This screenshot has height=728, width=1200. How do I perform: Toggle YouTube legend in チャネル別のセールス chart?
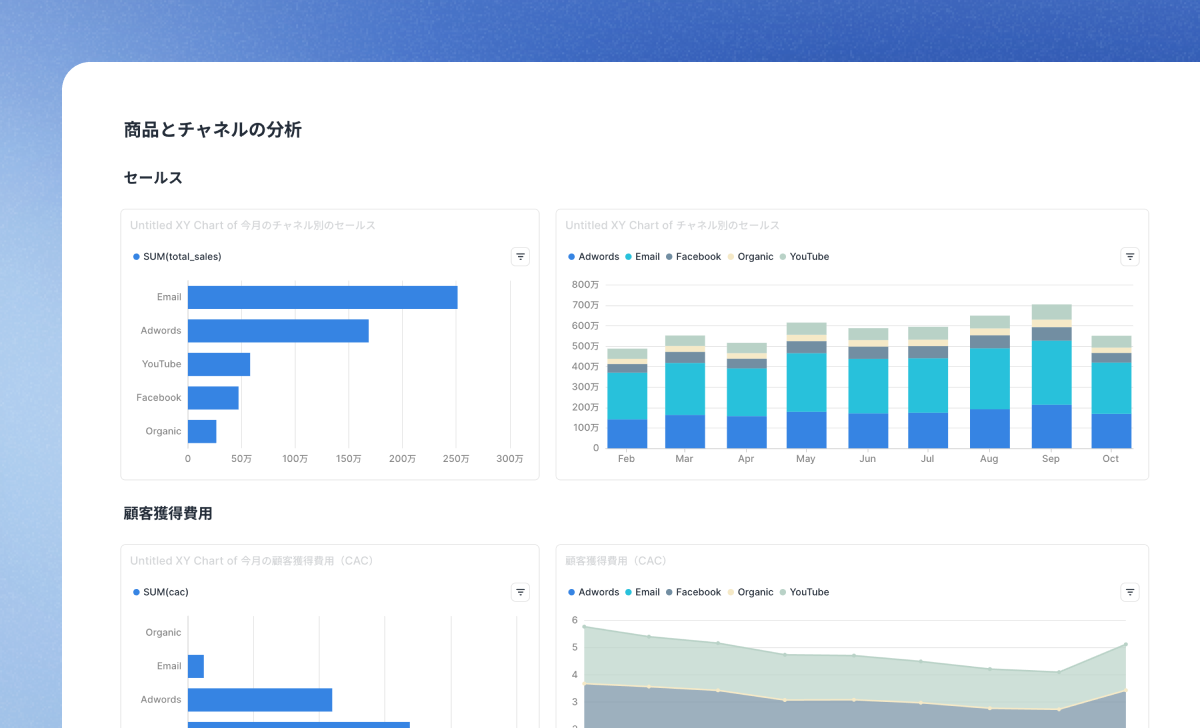(804, 257)
